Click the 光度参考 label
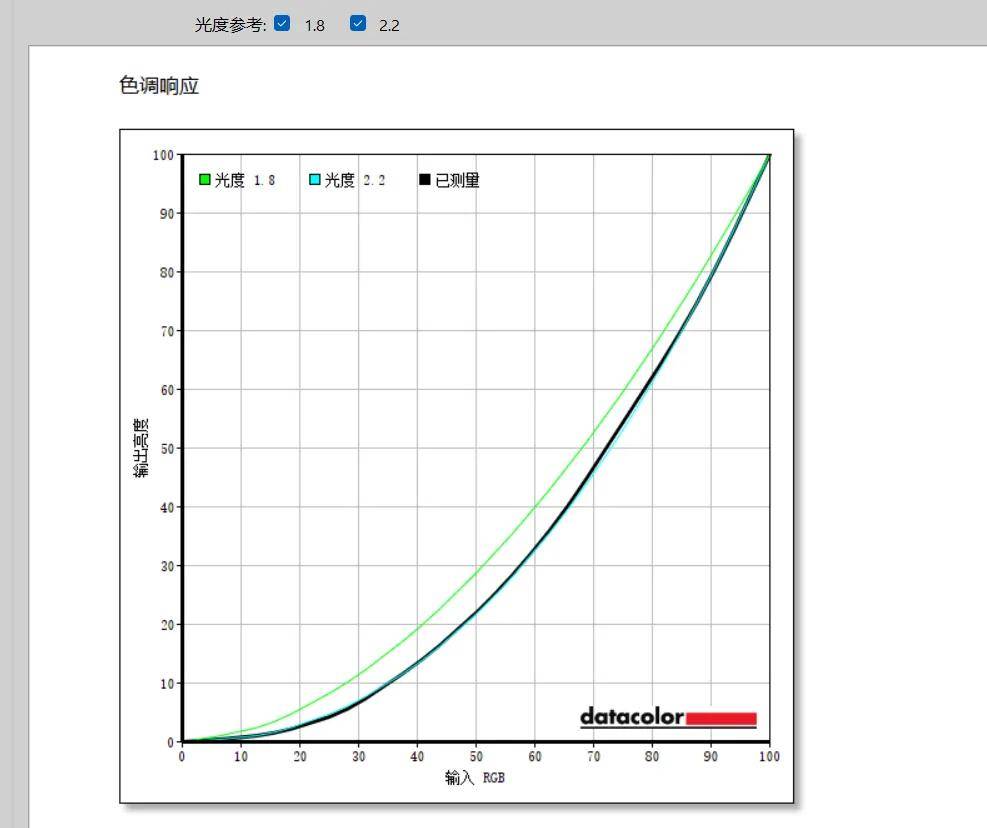Viewport: 987px width, 828px height. 230,25
